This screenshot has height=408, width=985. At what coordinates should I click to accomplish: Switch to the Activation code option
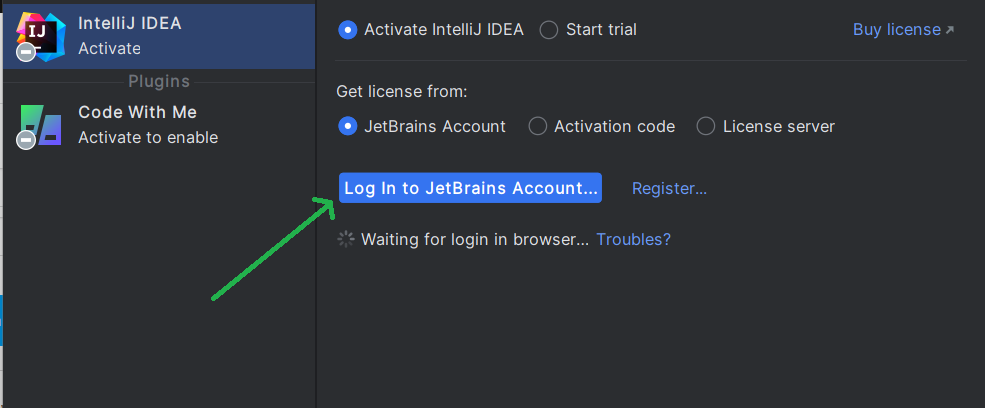538,126
